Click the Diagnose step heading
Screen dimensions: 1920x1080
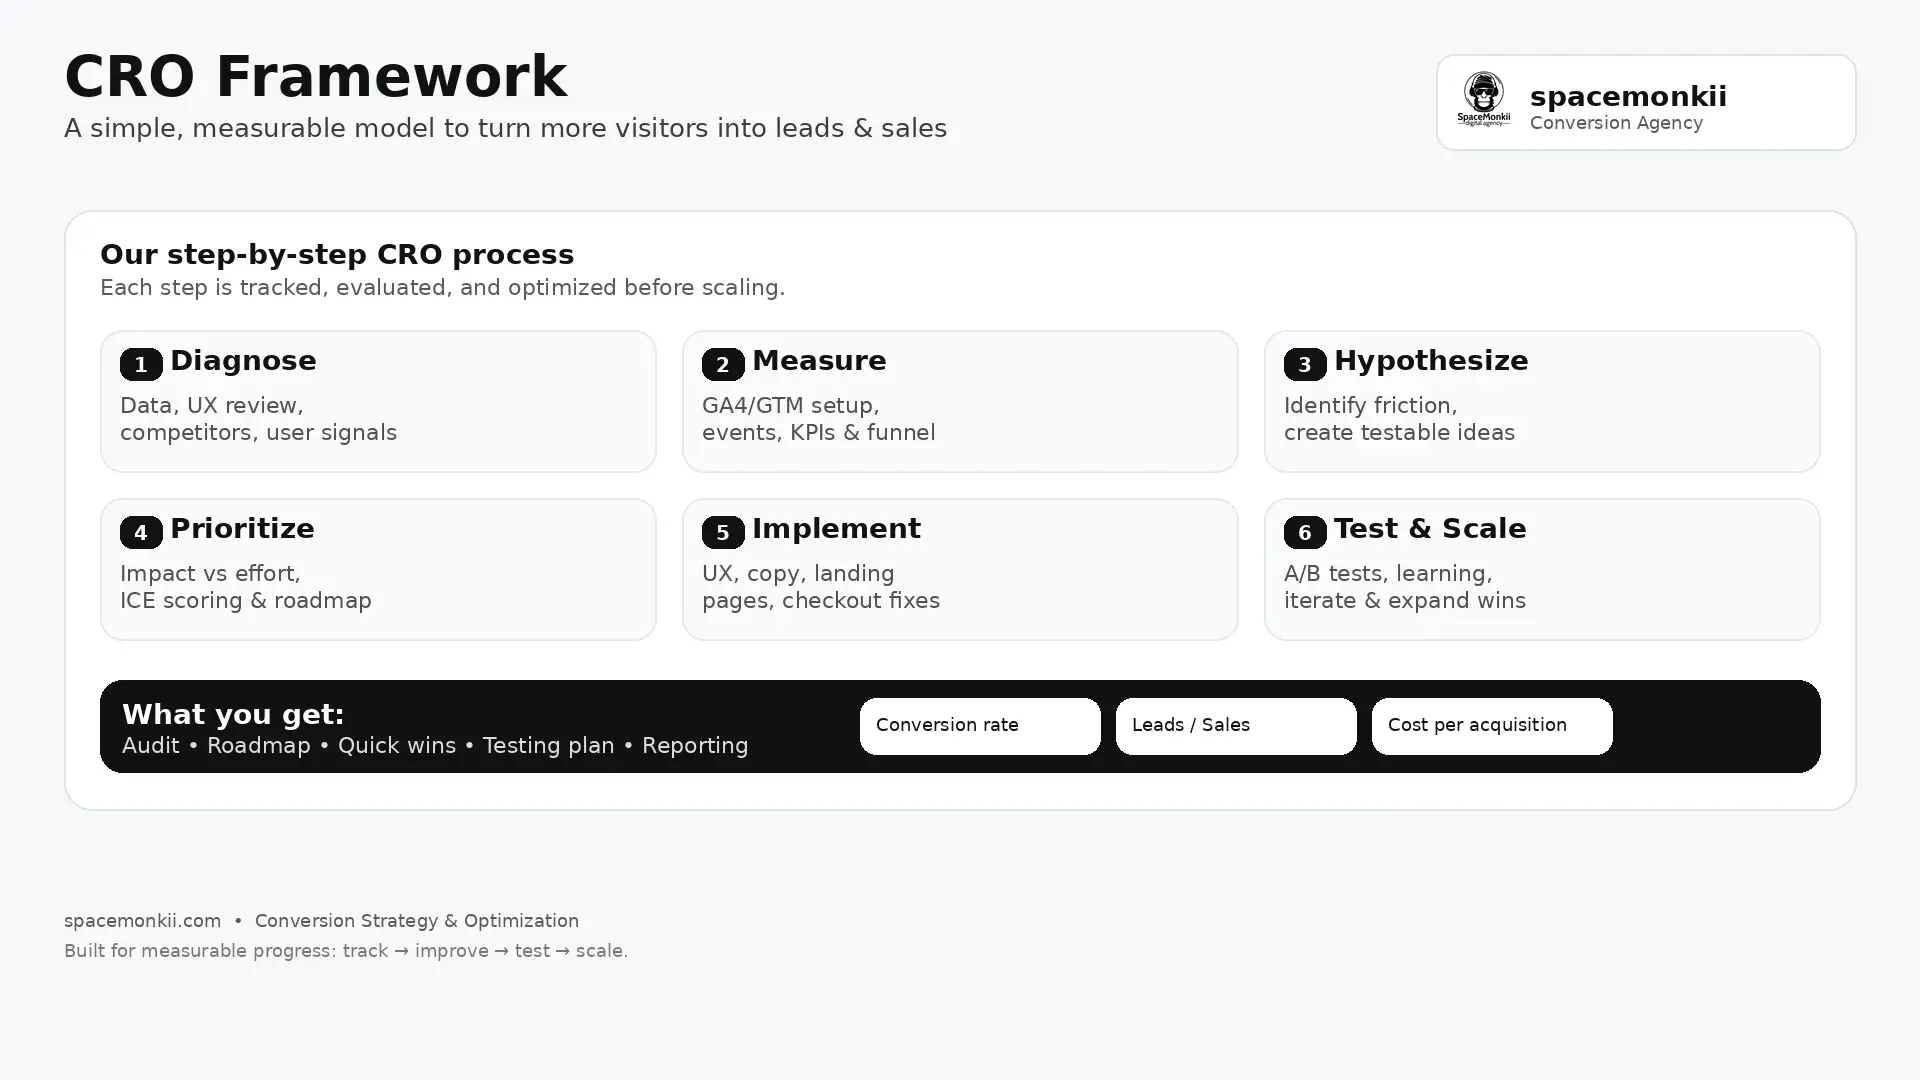click(x=243, y=361)
